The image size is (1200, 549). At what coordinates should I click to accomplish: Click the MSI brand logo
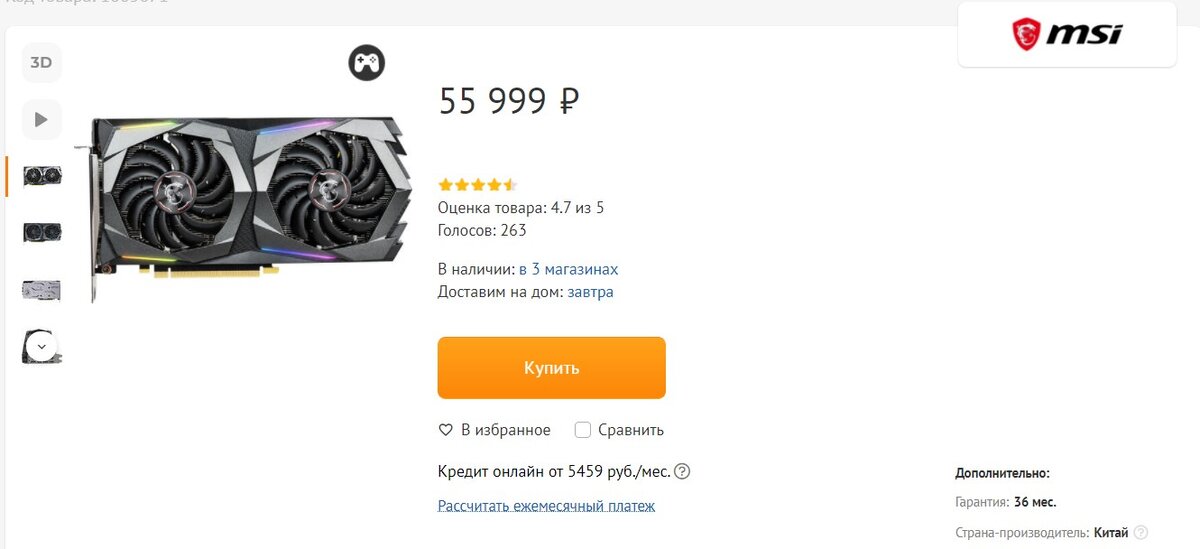coord(1067,35)
